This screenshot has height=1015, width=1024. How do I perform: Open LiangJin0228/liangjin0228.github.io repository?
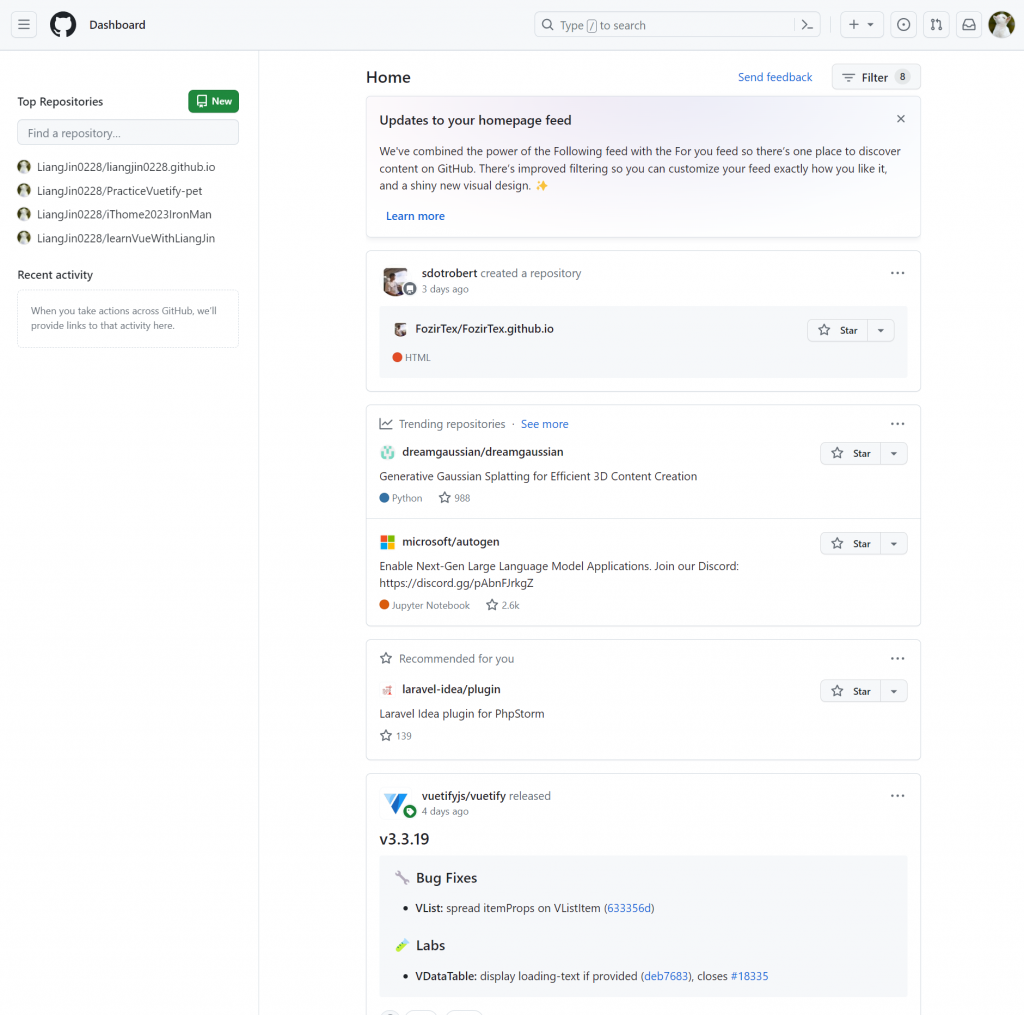pyautogui.click(x=125, y=167)
